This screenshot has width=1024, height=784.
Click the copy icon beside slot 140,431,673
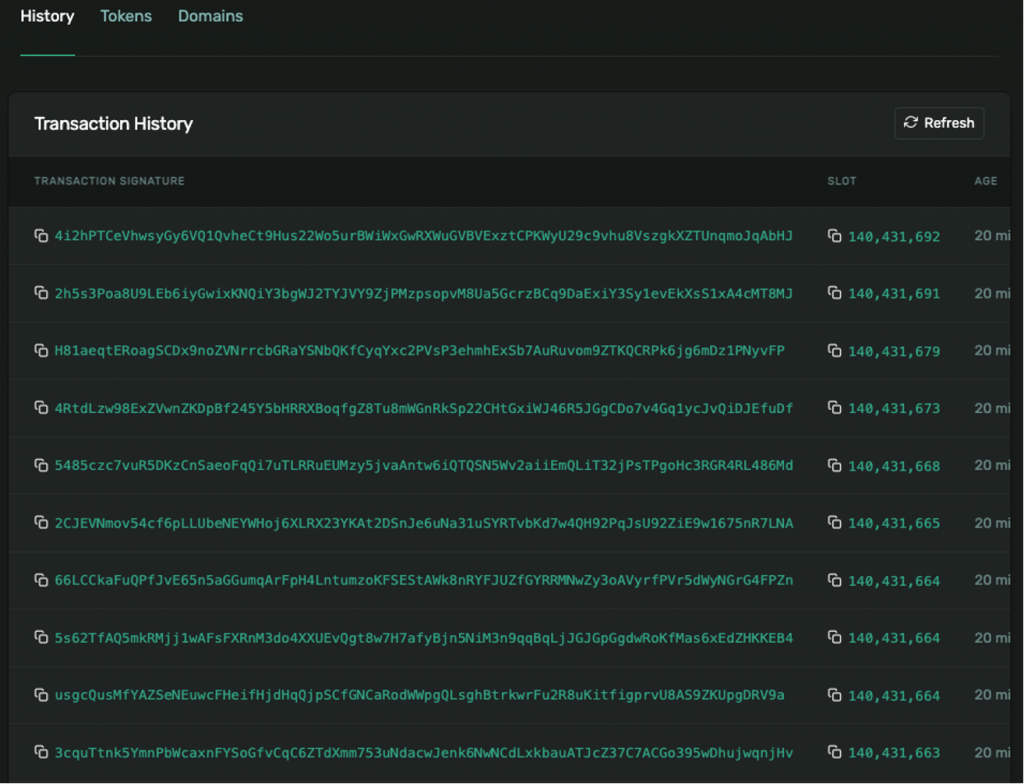[835, 408]
